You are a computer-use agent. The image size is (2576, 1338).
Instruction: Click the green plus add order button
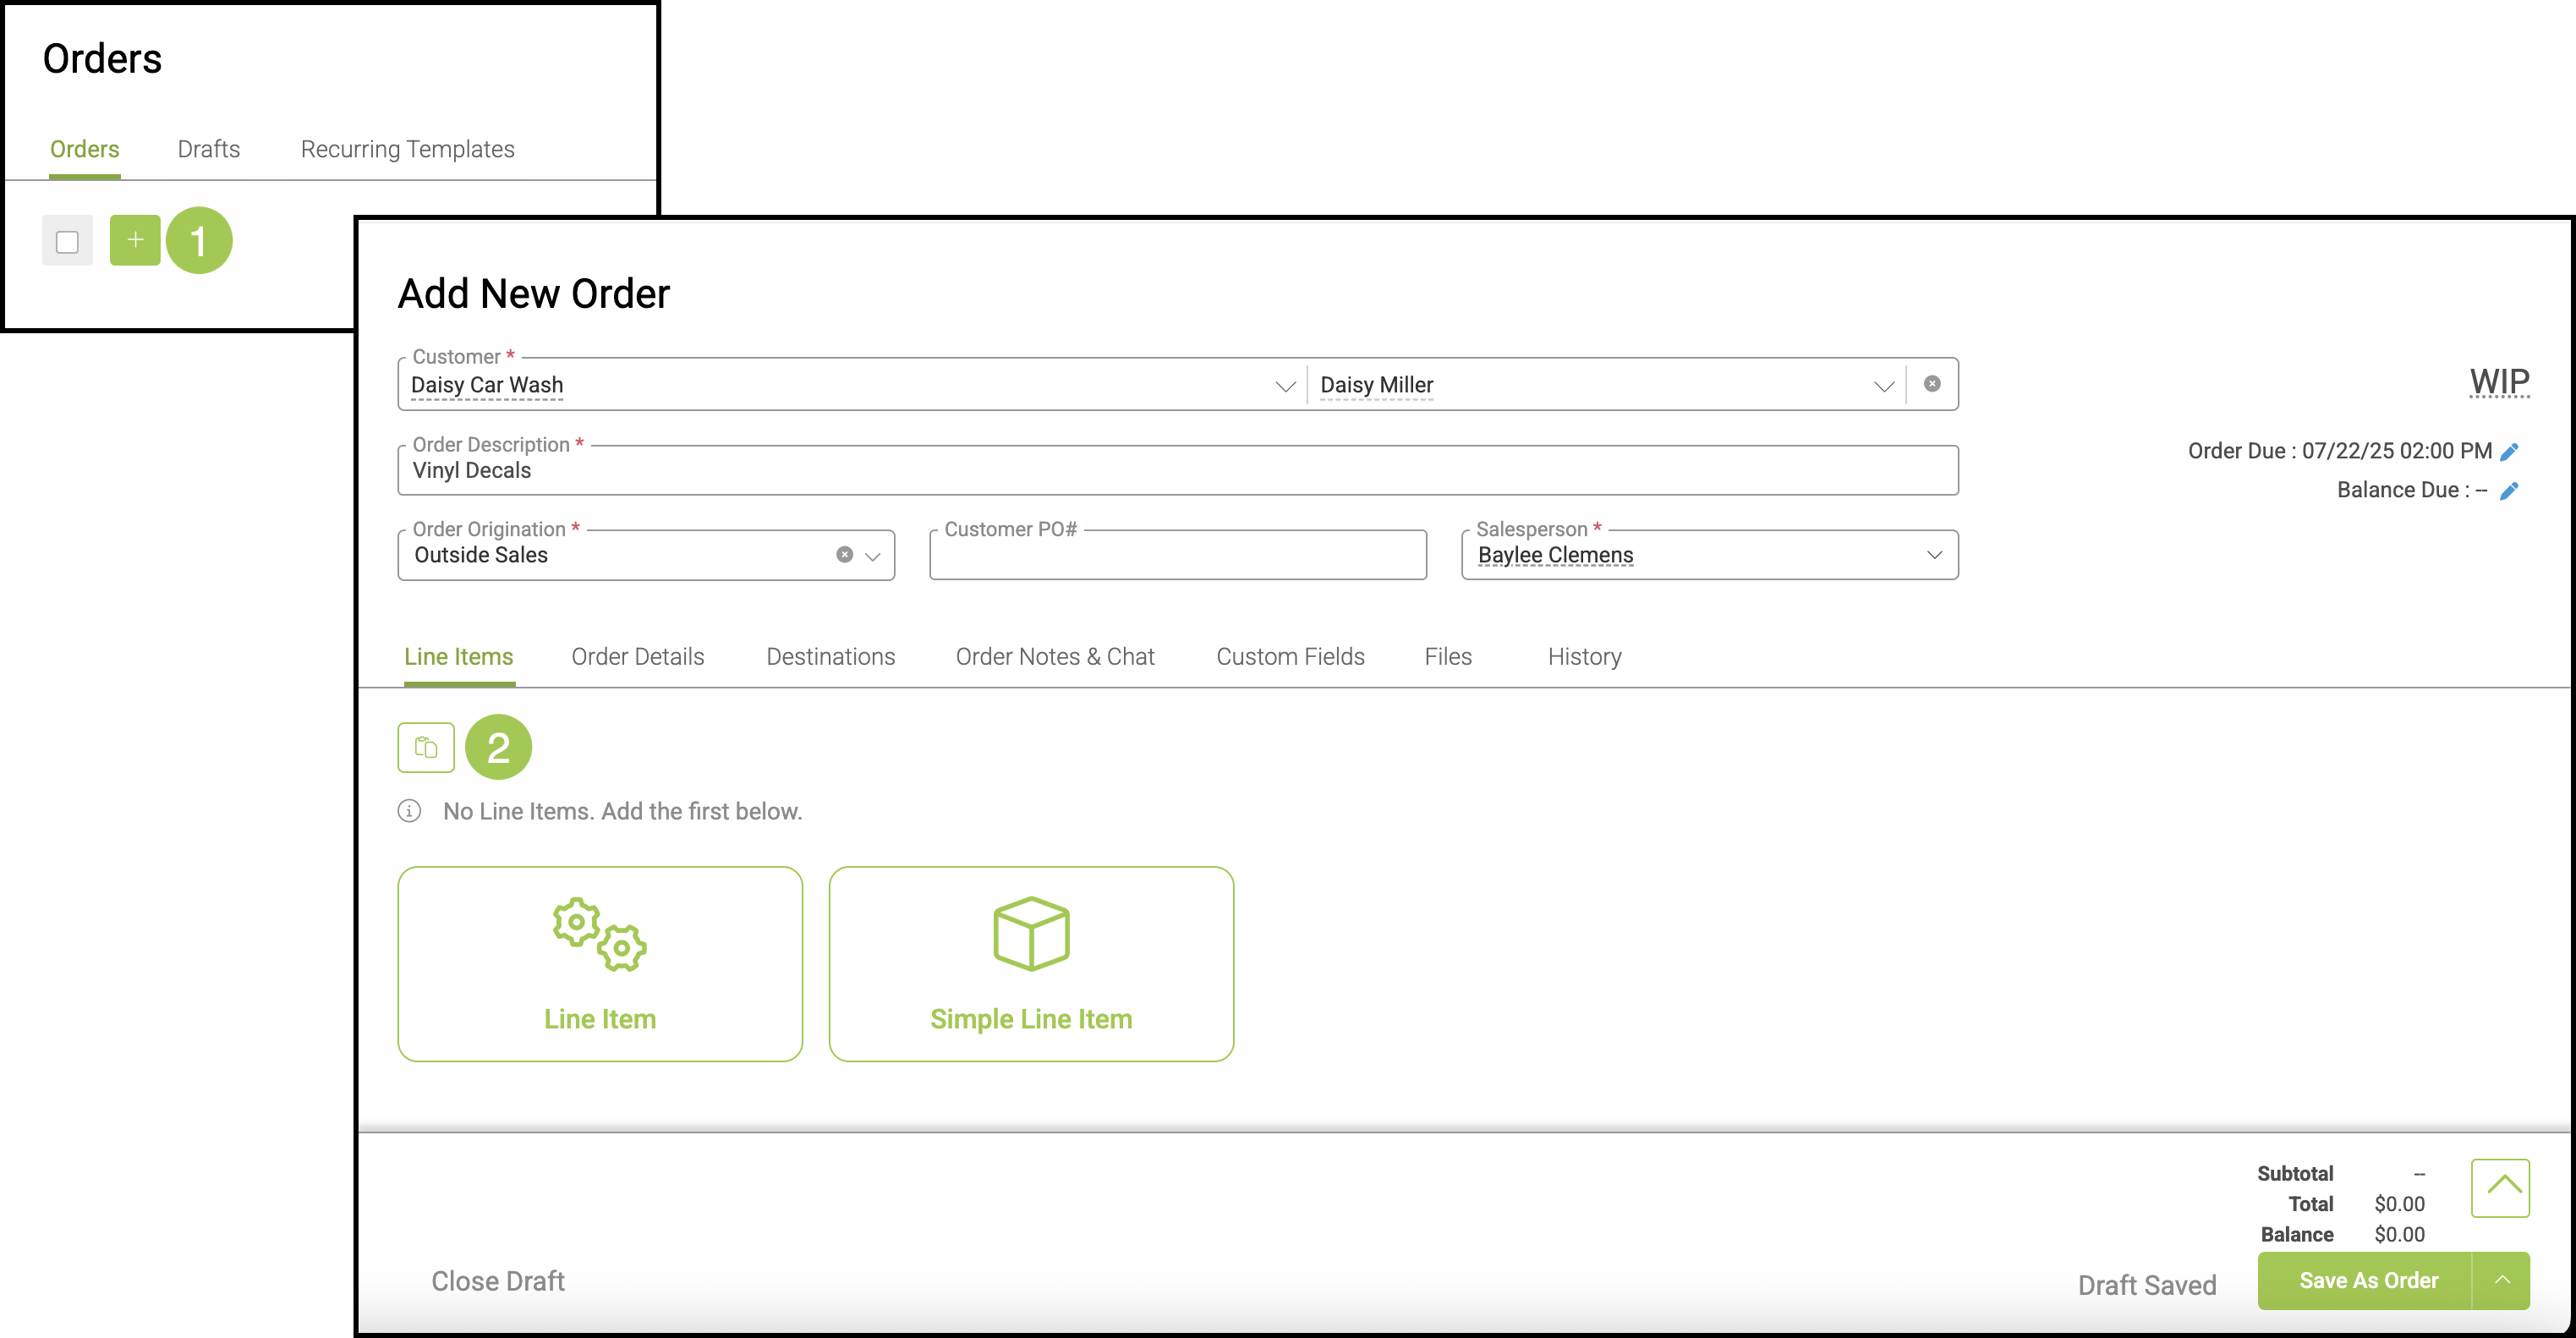(x=135, y=240)
